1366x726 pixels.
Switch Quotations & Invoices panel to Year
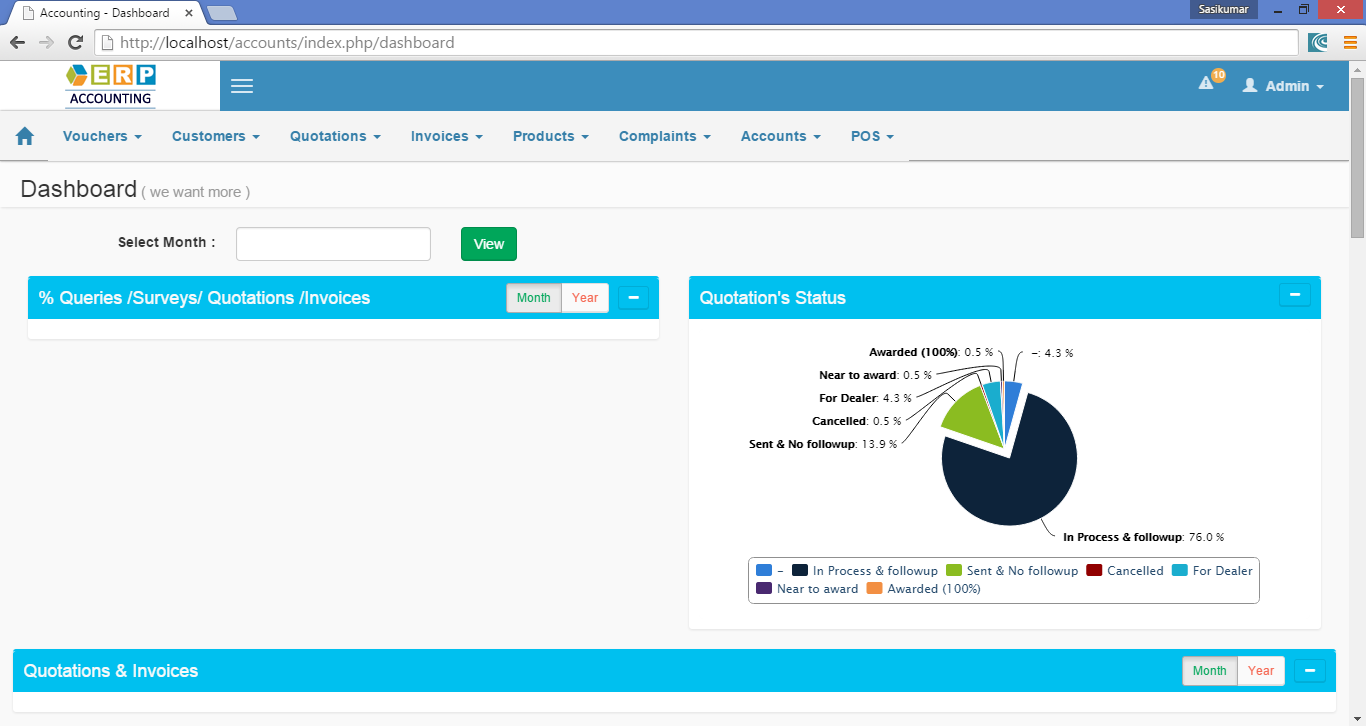(x=1261, y=670)
